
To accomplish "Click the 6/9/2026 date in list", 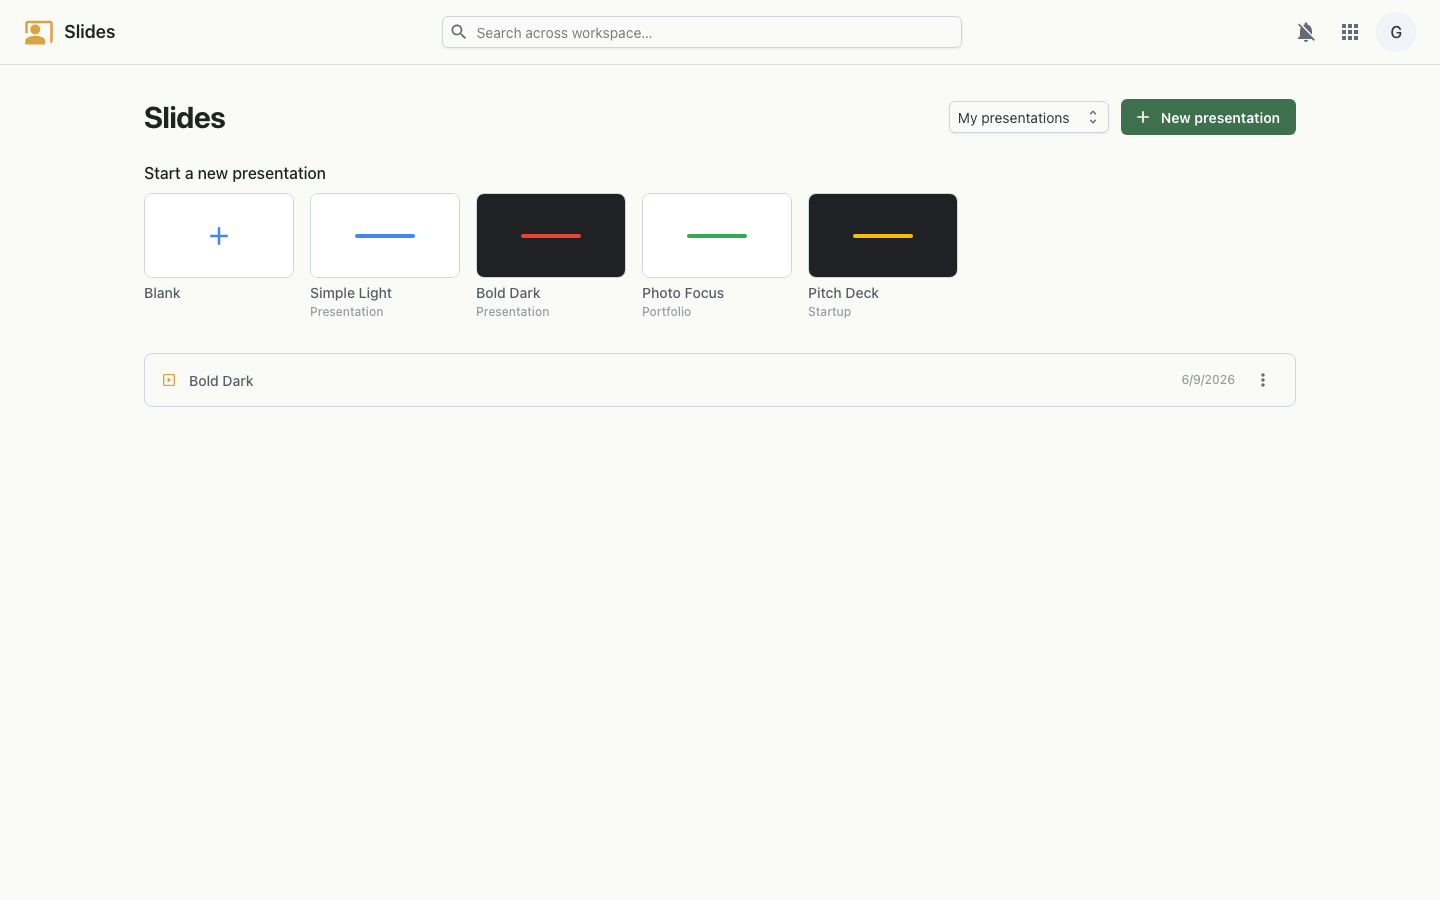I will coord(1208,380).
